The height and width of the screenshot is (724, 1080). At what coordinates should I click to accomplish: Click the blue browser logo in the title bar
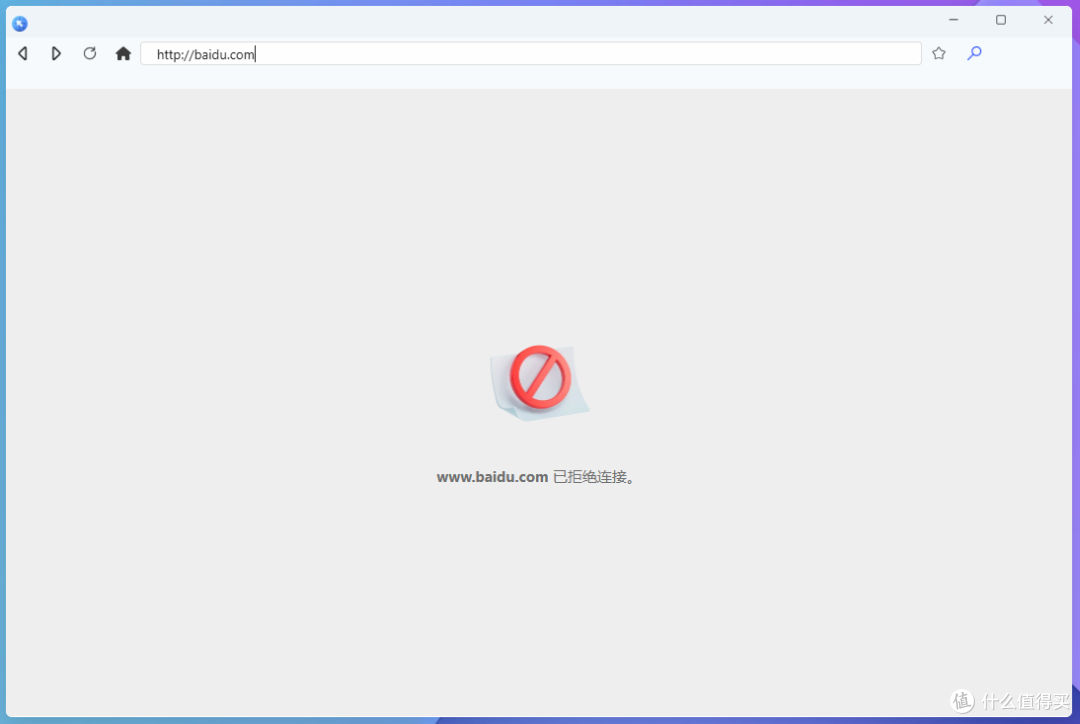click(x=19, y=23)
